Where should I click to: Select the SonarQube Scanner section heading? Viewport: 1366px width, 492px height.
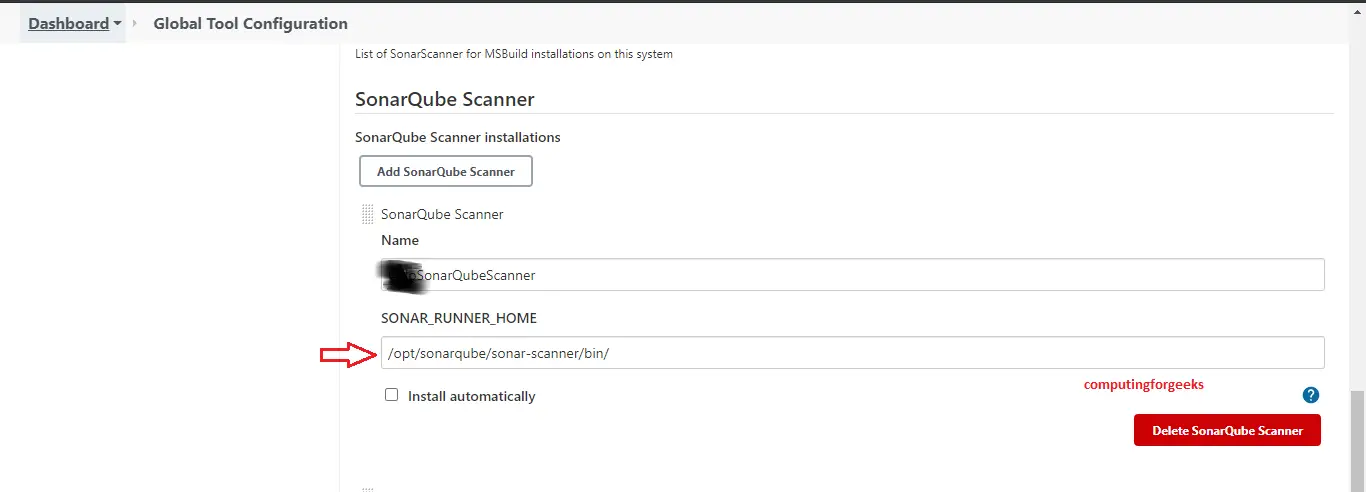pos(445,99)
